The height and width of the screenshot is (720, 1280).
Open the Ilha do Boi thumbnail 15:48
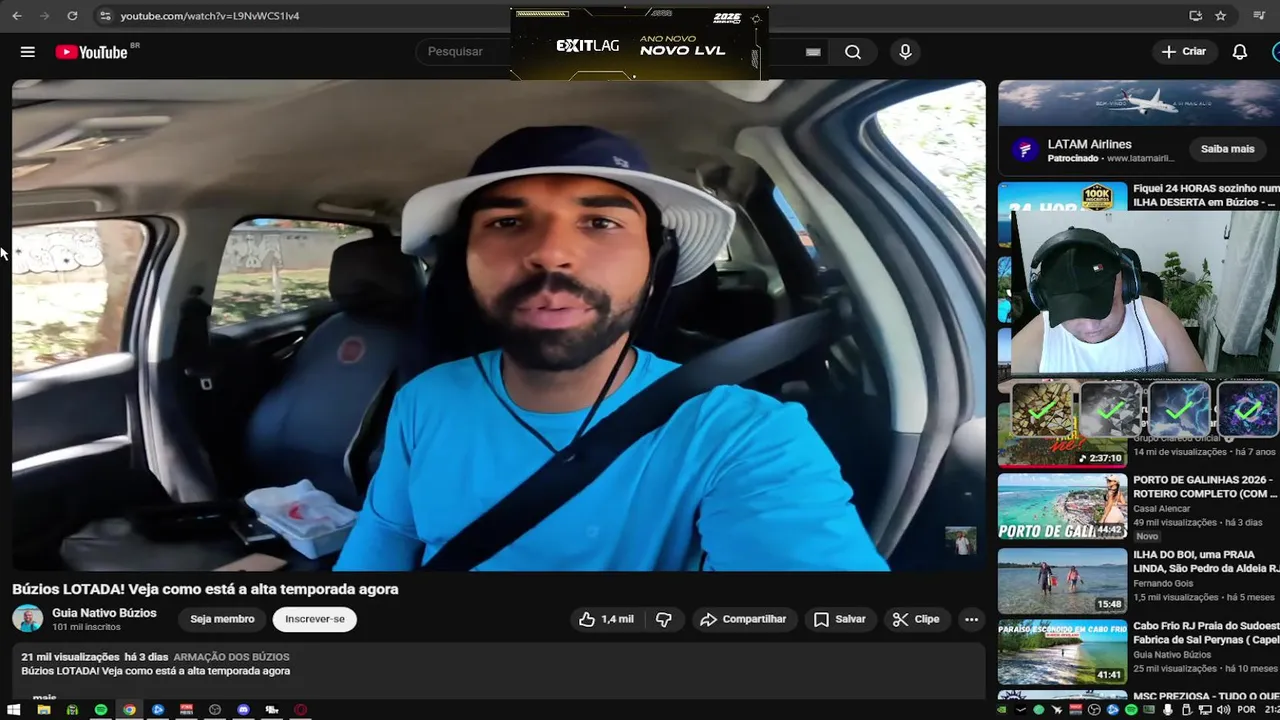point(1062,580)
